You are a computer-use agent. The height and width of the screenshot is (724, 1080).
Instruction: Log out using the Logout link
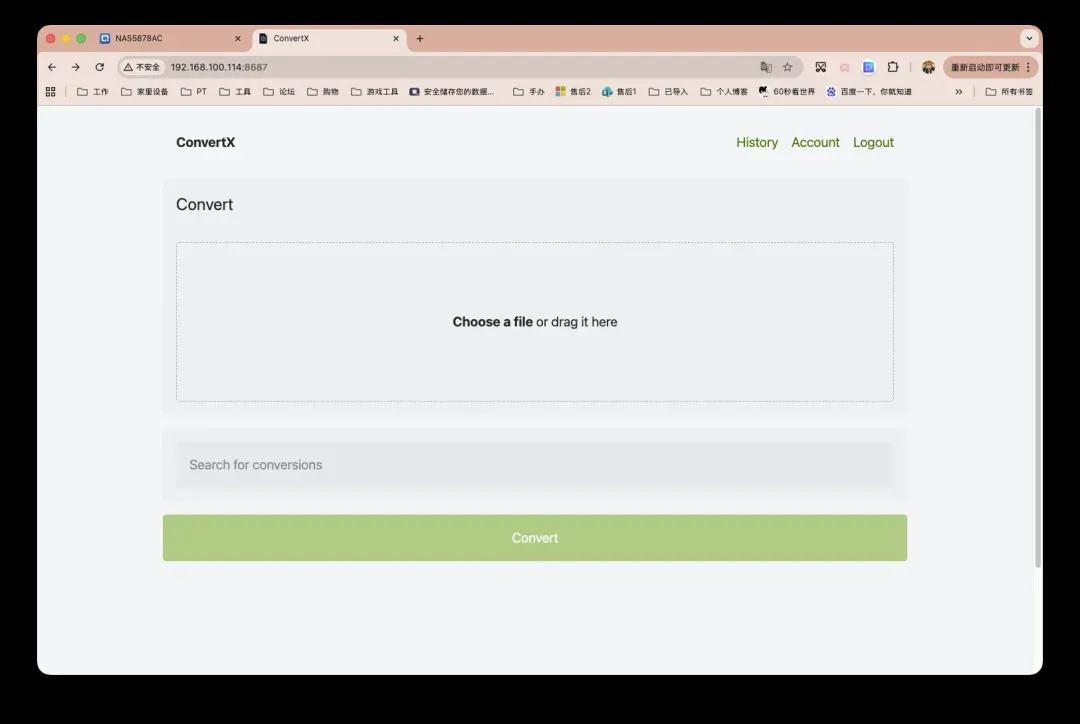click(x=873, y=142)
